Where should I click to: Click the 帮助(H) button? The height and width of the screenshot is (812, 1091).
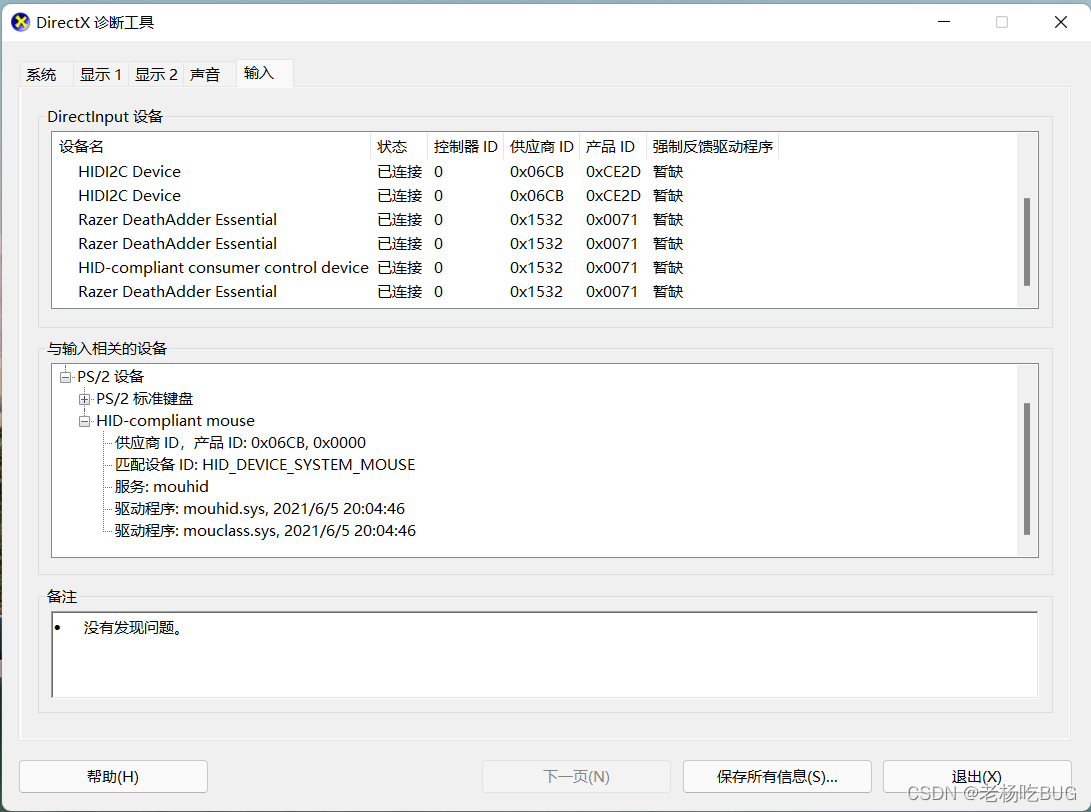tap(113, 777)
